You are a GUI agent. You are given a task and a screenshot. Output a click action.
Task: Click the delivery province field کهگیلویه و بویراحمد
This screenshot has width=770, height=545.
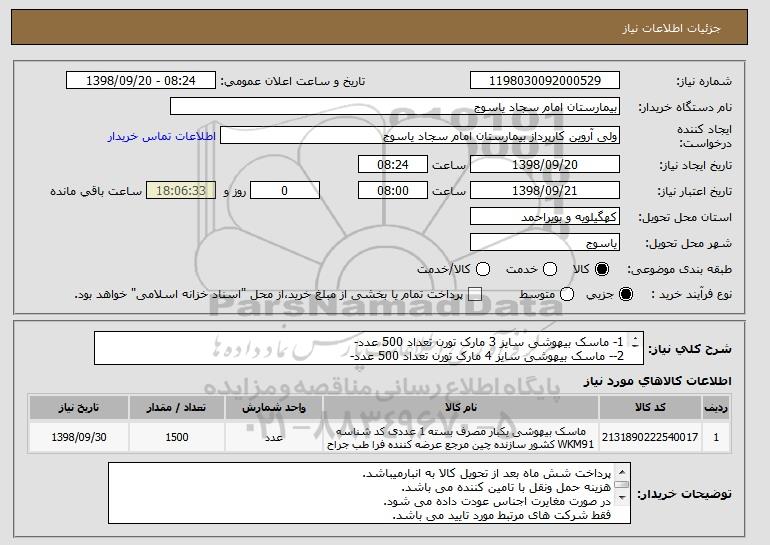pyautogui.click(x=545, y=217)
